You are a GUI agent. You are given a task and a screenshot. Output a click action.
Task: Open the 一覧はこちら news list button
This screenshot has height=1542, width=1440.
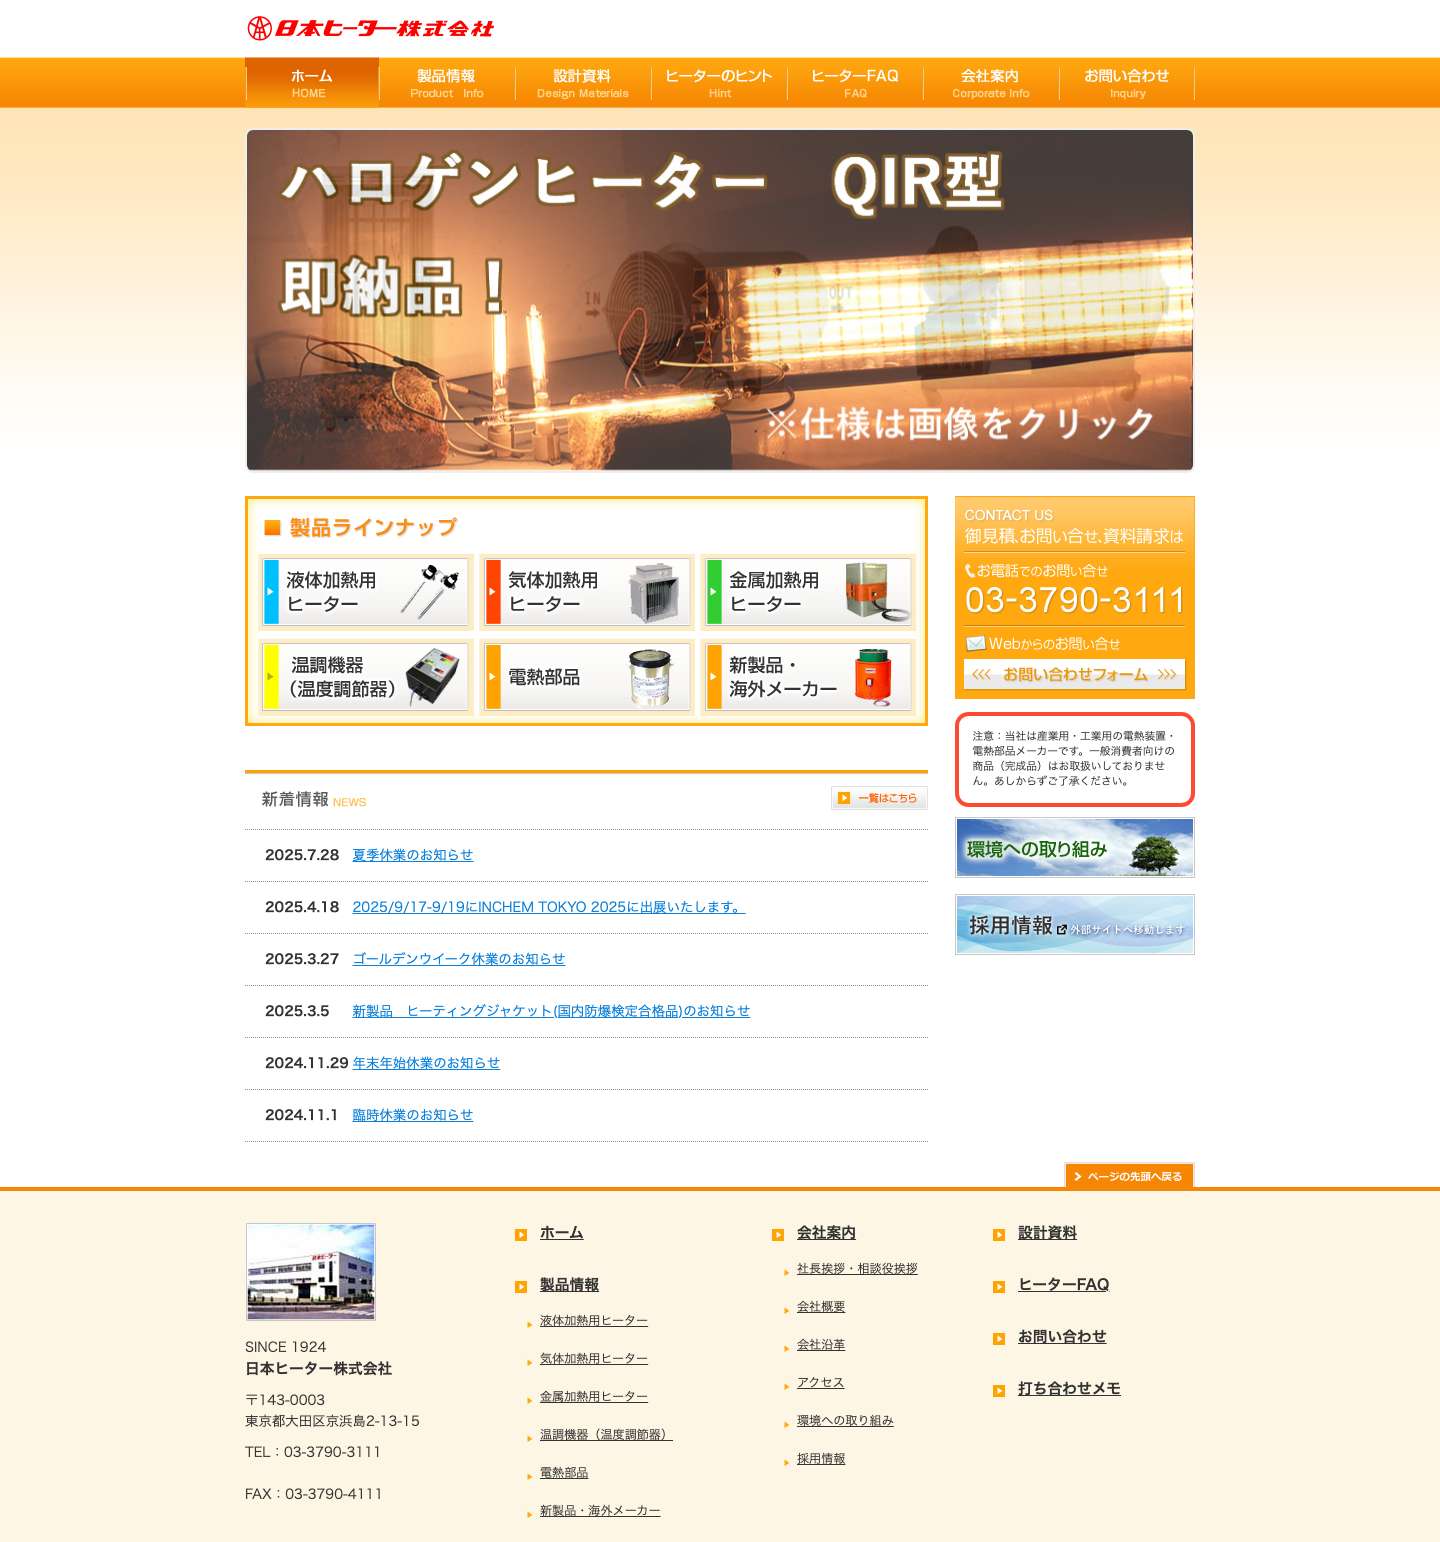pos(879,798)
